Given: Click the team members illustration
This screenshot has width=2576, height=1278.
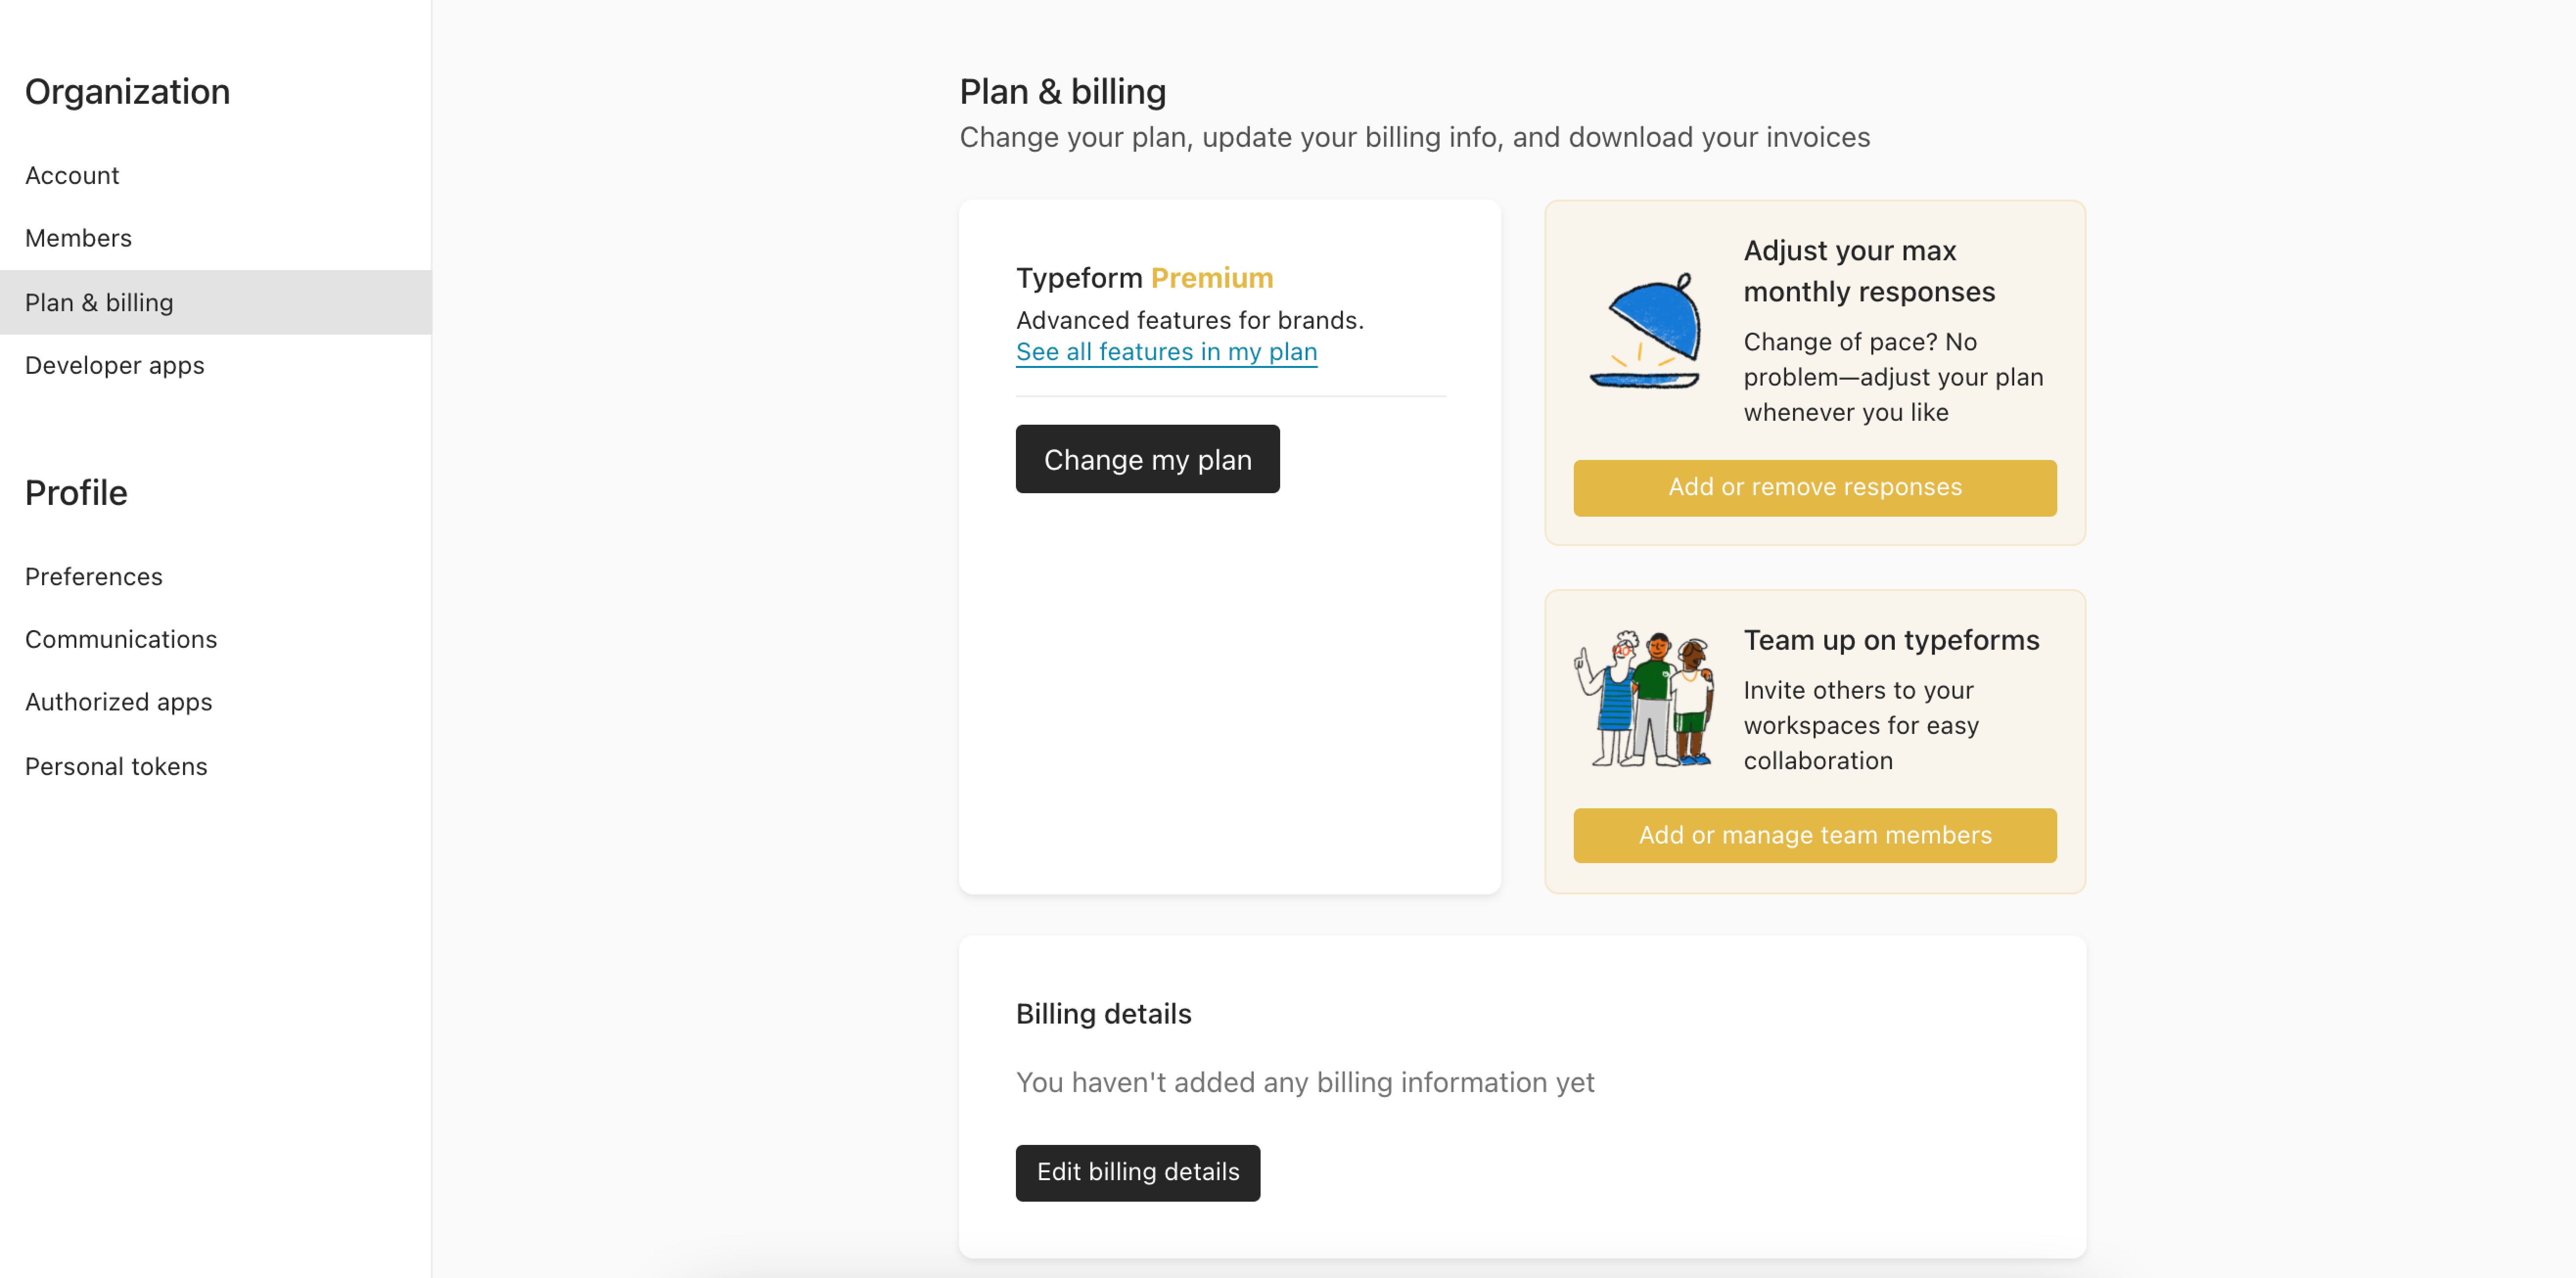Looking at the screenshot, I should pyautogui.click(x=1645, y=699).
